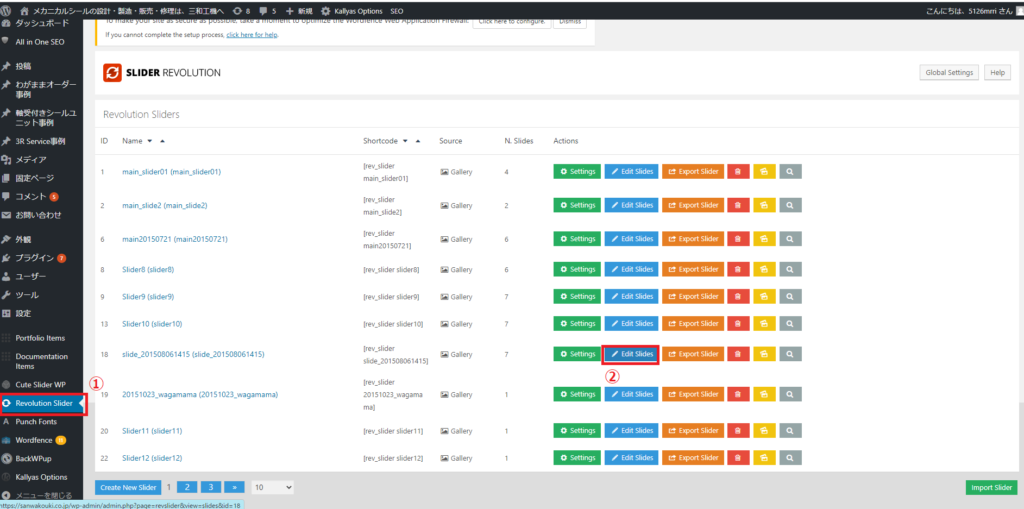Click Edit Slides for slide_201508061415
The width and height of the screenshot is (1024, 509).
[630, 354]
